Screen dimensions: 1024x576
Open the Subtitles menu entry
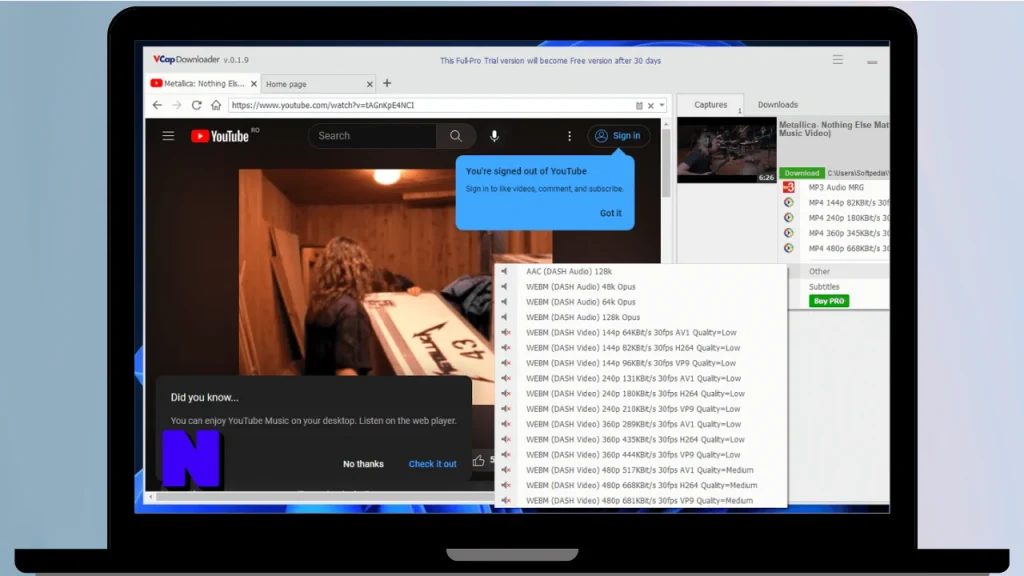824,287
